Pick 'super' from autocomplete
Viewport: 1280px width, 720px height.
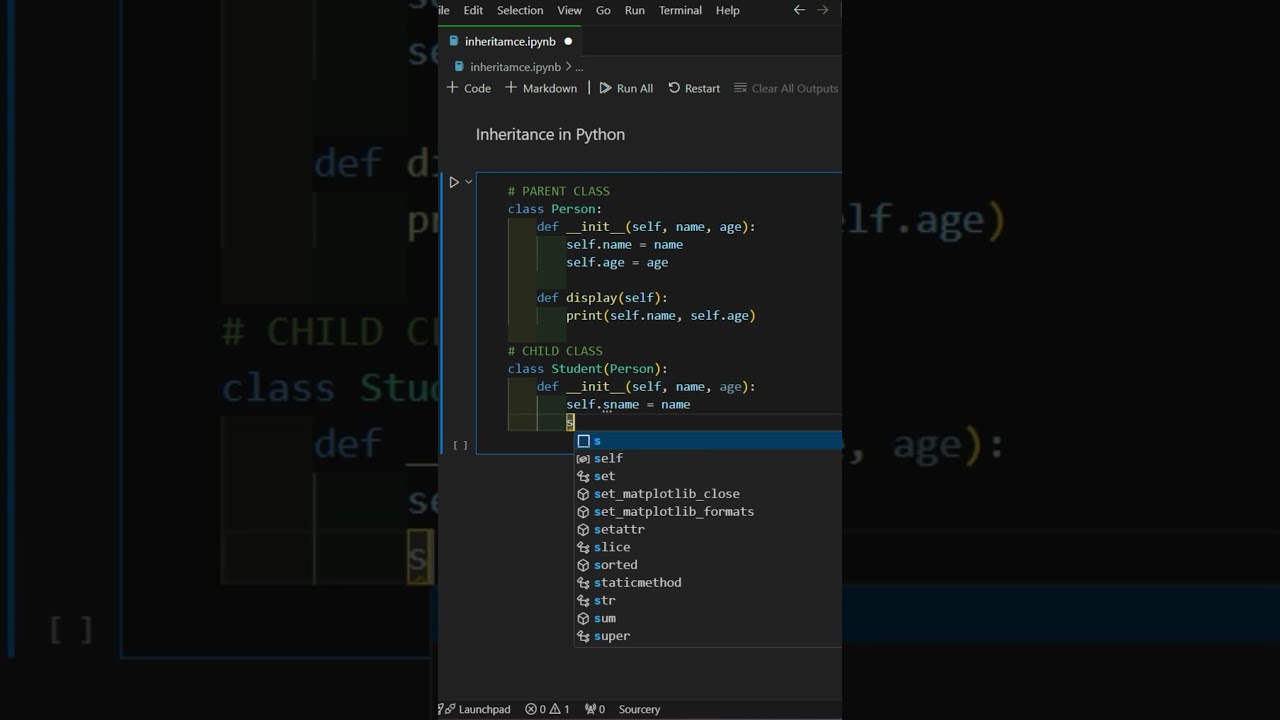click(x=708, y=636)
